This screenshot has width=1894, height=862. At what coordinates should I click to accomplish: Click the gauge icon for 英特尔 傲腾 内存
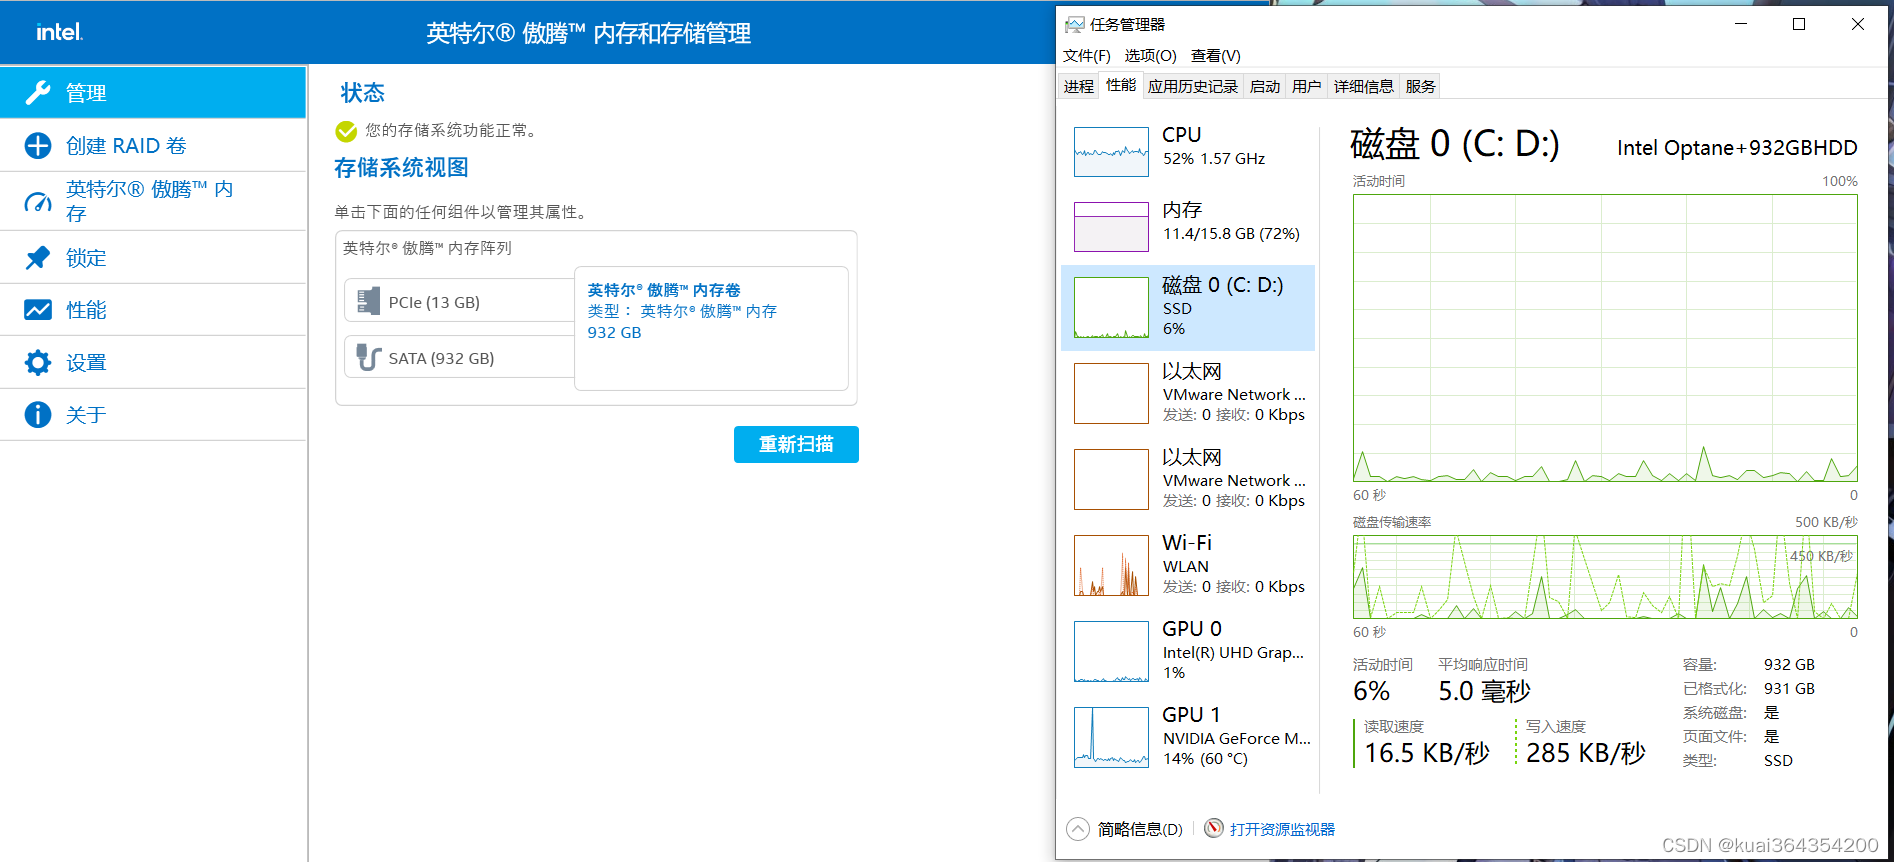[x=38, y=202]
